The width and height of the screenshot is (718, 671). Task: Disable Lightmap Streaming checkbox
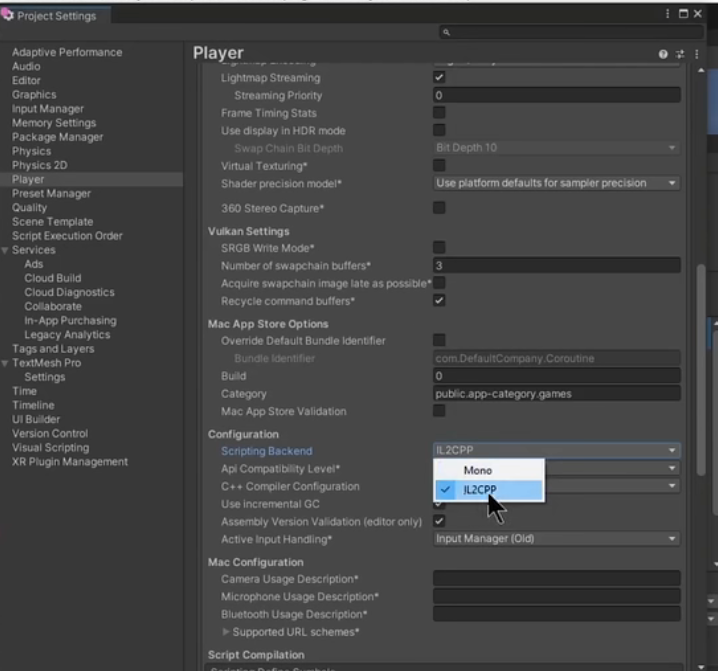(439, 78)
